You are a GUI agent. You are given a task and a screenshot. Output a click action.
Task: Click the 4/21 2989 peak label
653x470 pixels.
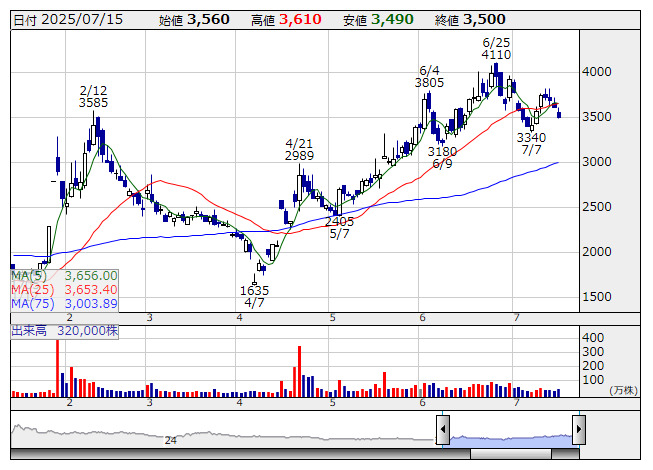click(x=299, y=149)
